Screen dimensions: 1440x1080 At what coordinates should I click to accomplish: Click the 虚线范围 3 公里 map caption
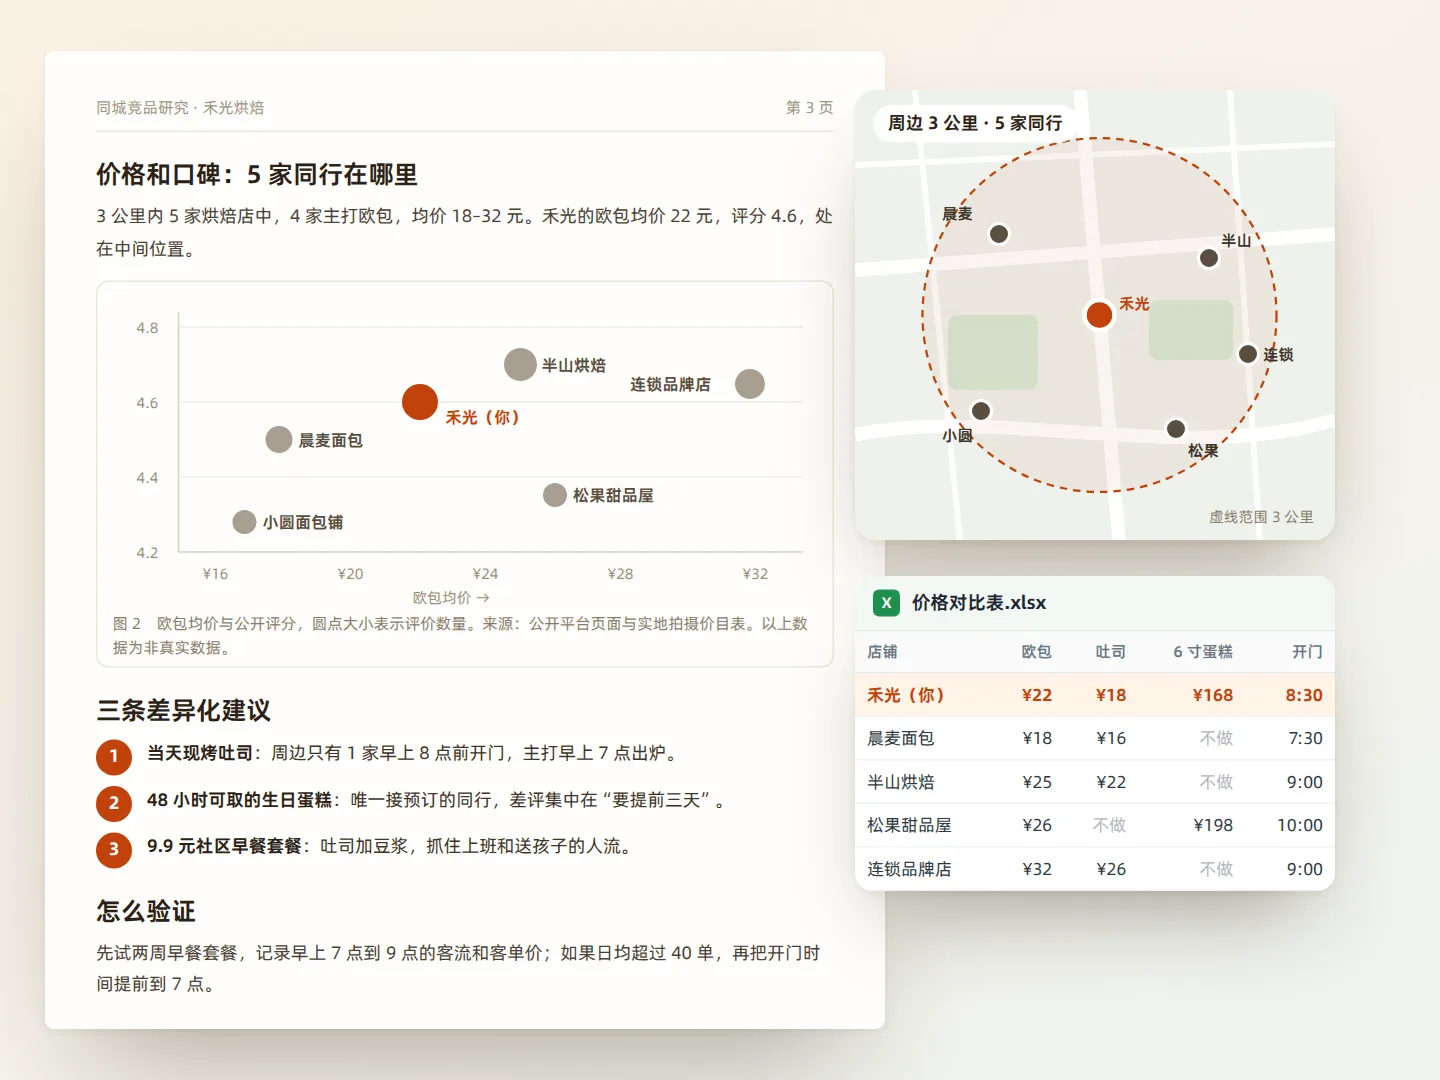coord(1261,517)
